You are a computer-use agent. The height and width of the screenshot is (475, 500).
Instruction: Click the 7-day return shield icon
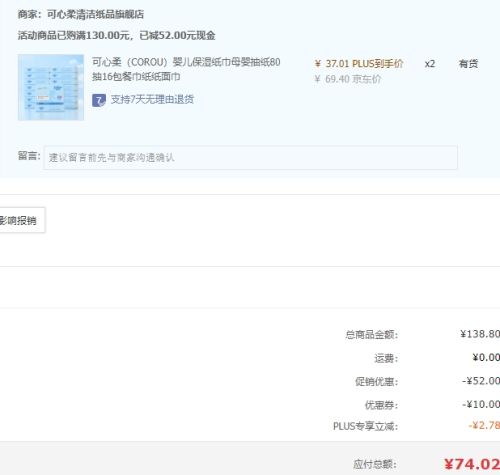point(99,100)
